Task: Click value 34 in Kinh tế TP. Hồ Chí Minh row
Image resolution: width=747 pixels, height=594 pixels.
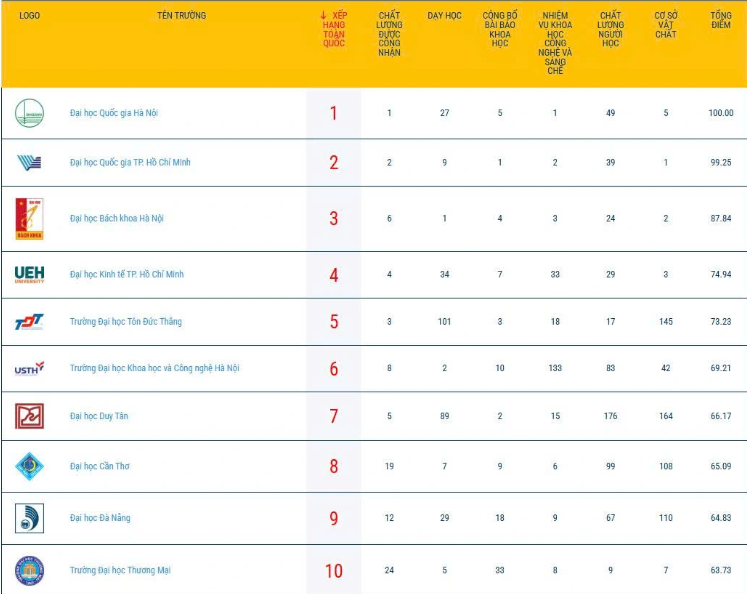Action: pos(444,274)
